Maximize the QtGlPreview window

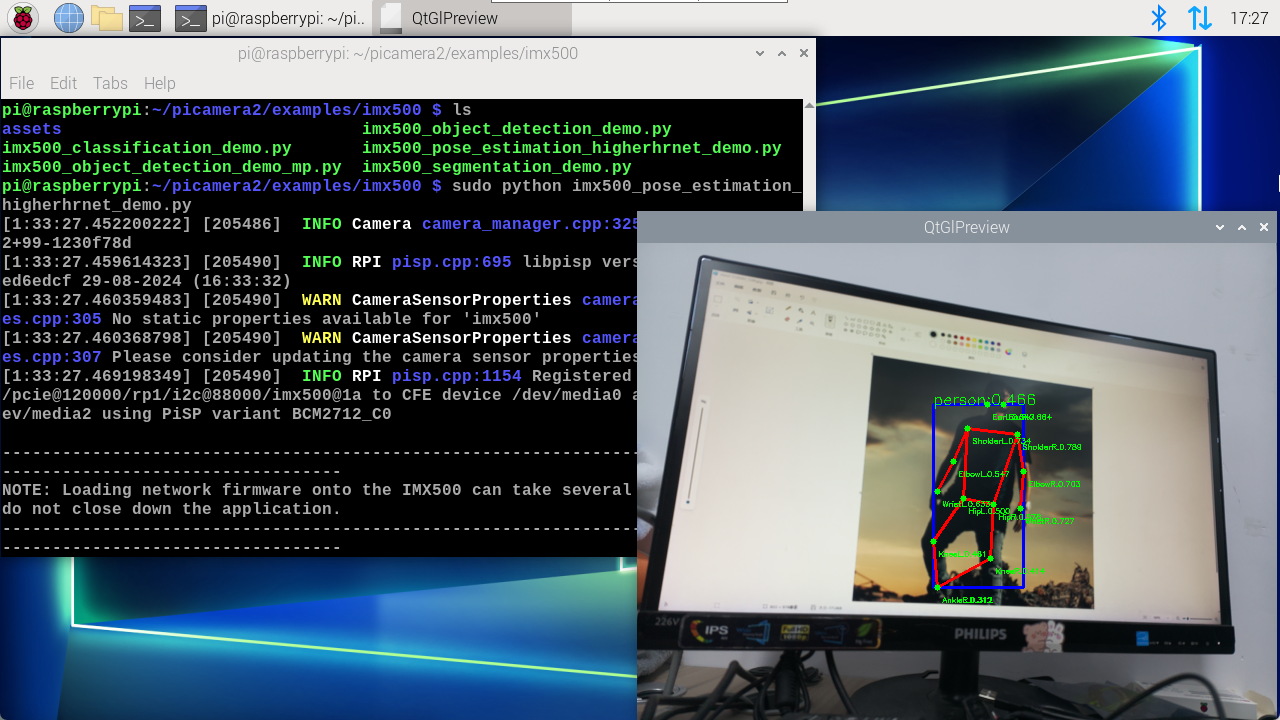1242,227
